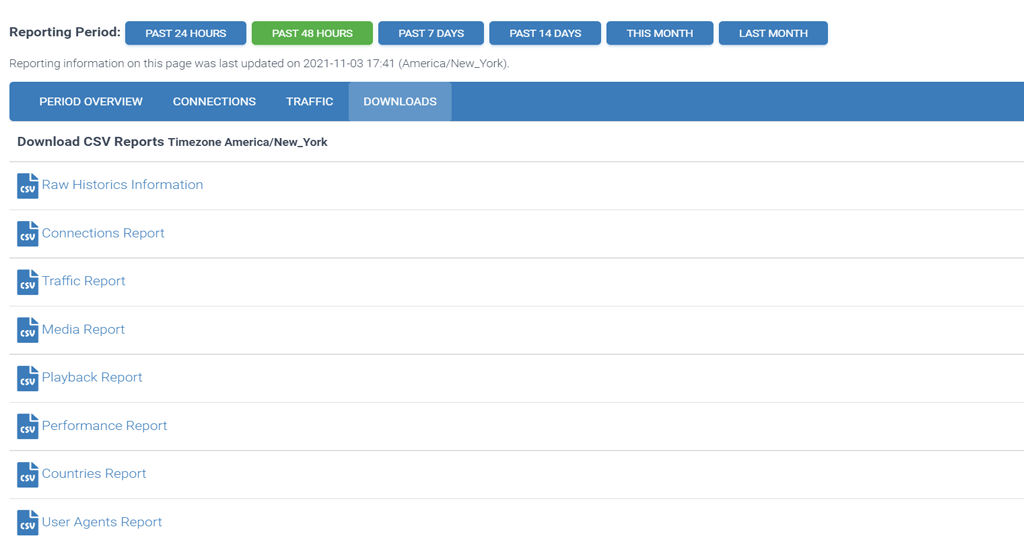Click CSV icon beside Performance Report
The height and width of the screenshot is (550, 1024).
pyautogui.click(x=27, y=427)
